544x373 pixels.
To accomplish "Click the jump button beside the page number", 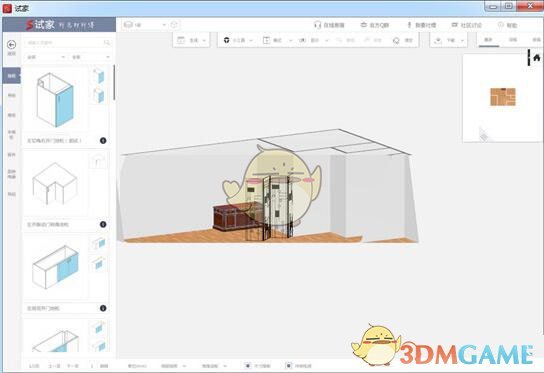I will point(104,366).
